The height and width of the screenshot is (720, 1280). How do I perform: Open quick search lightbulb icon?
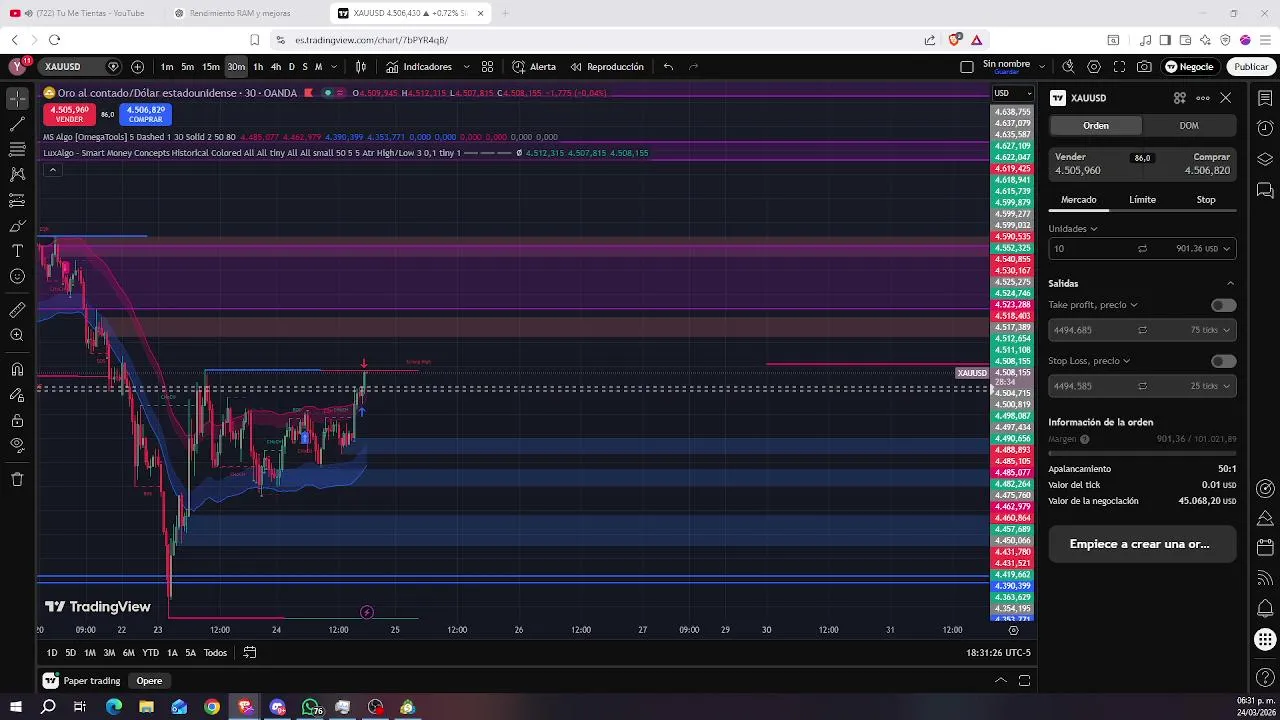coord(1068,67)
